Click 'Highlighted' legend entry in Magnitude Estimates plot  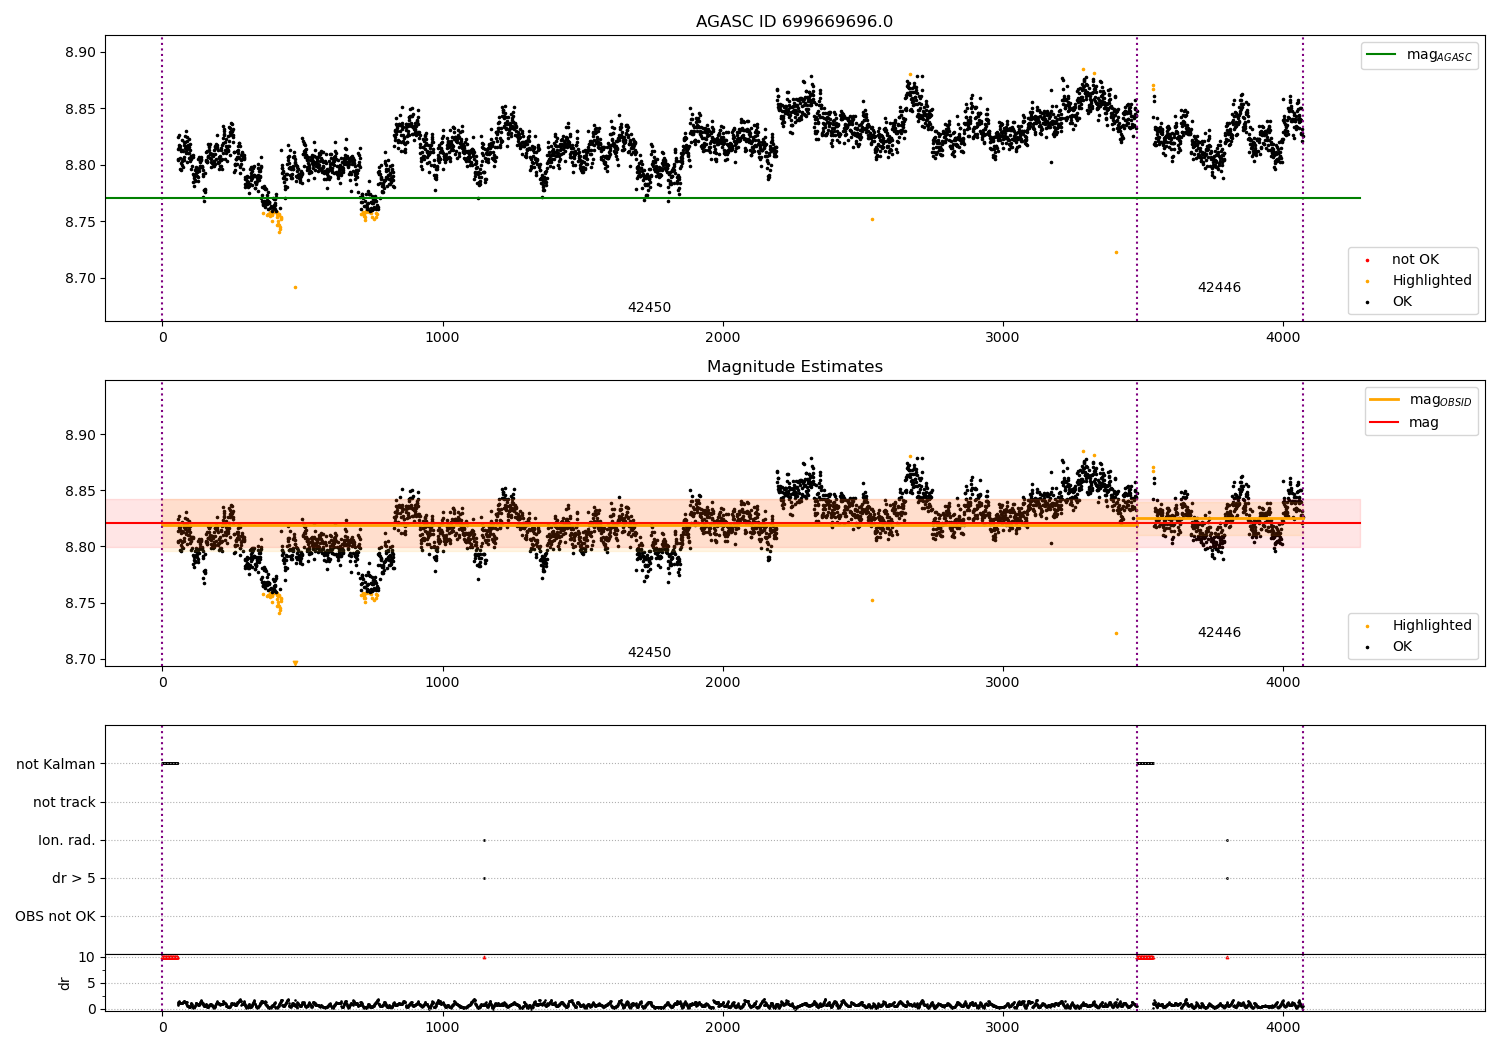pyautogui.click(x=1419, y=626)
